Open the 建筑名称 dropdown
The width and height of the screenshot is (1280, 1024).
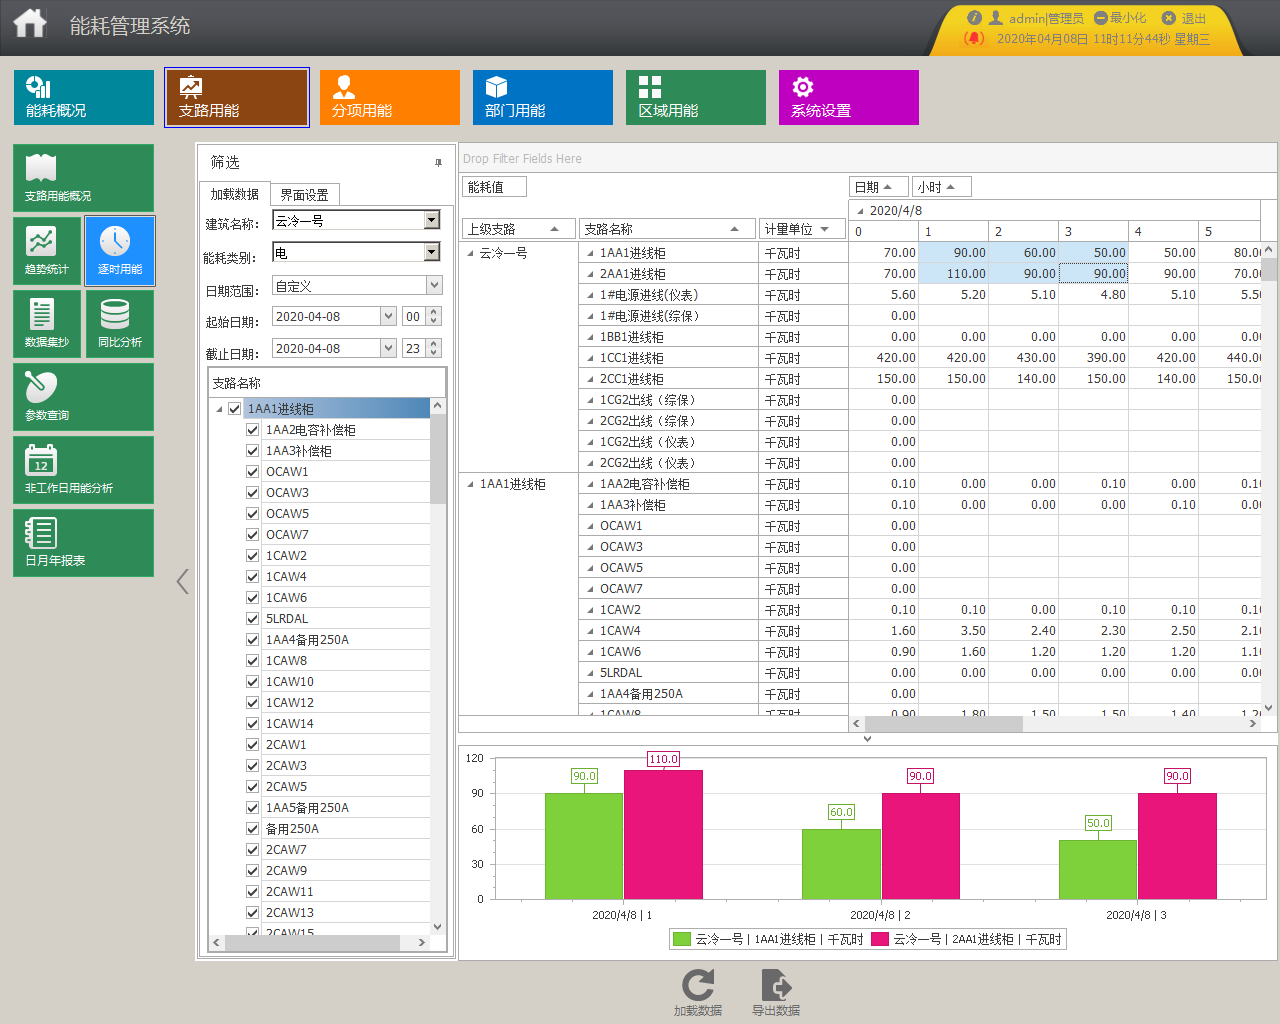(x=432, y=220)
